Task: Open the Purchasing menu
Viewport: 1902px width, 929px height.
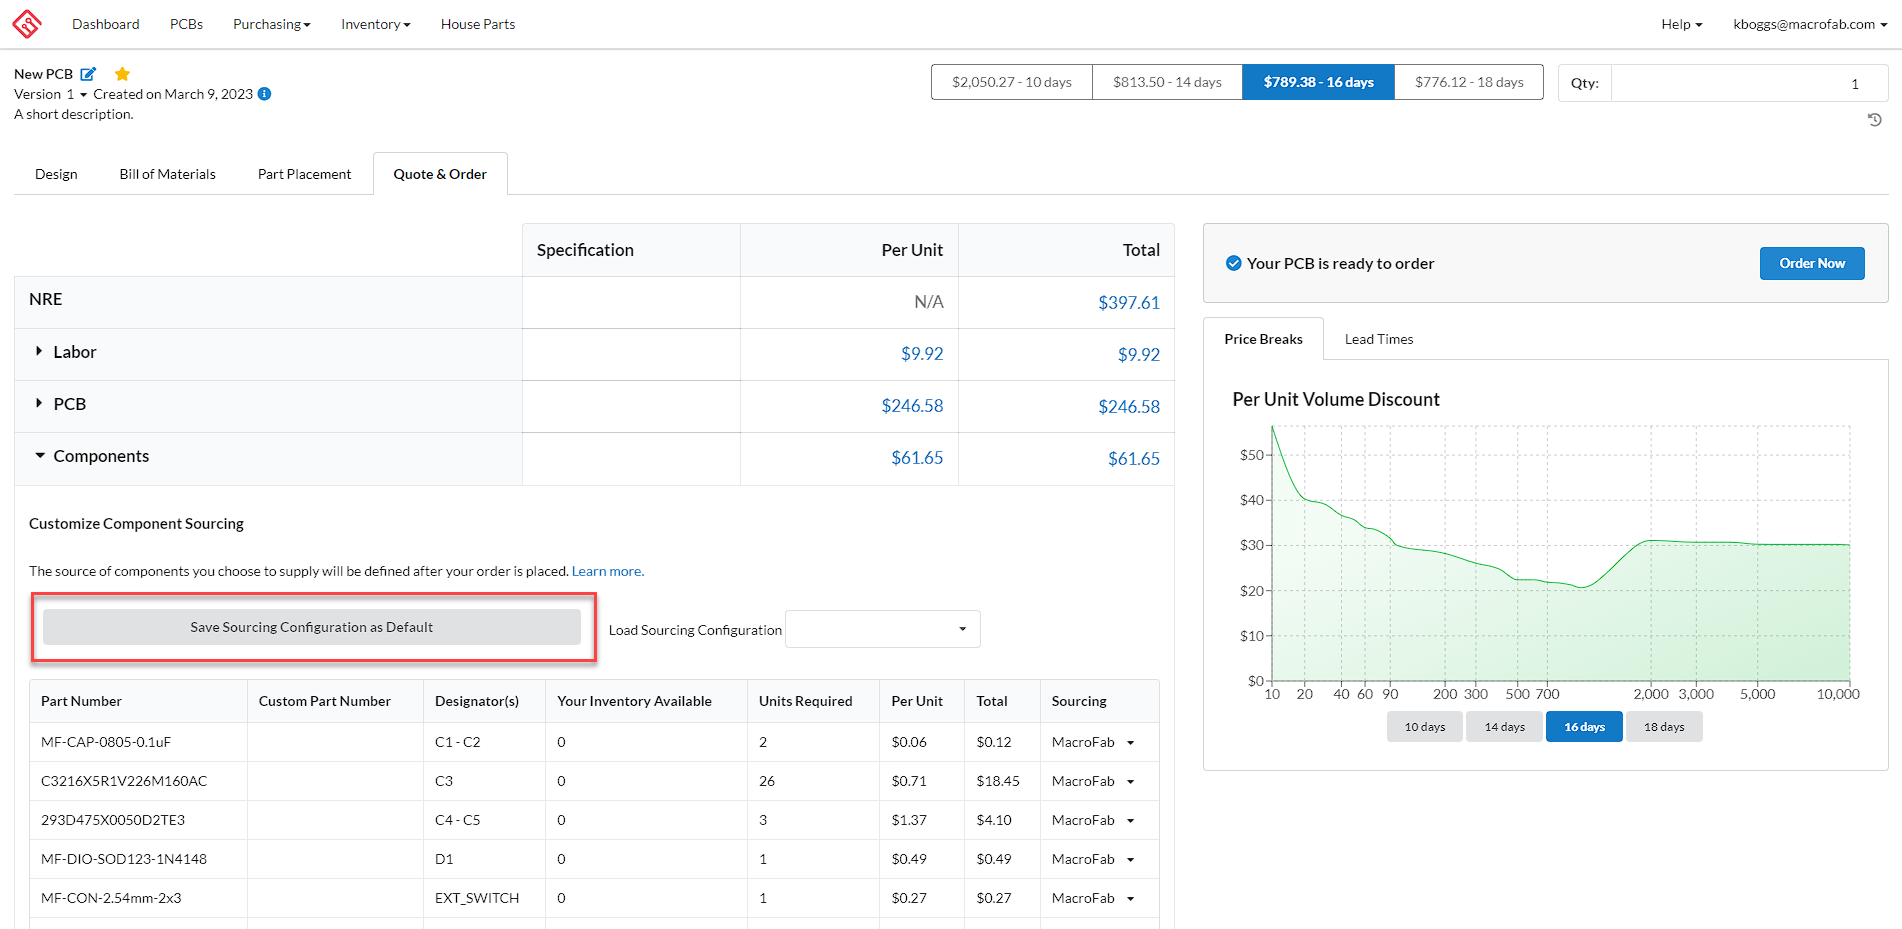Action: [271, 24]
